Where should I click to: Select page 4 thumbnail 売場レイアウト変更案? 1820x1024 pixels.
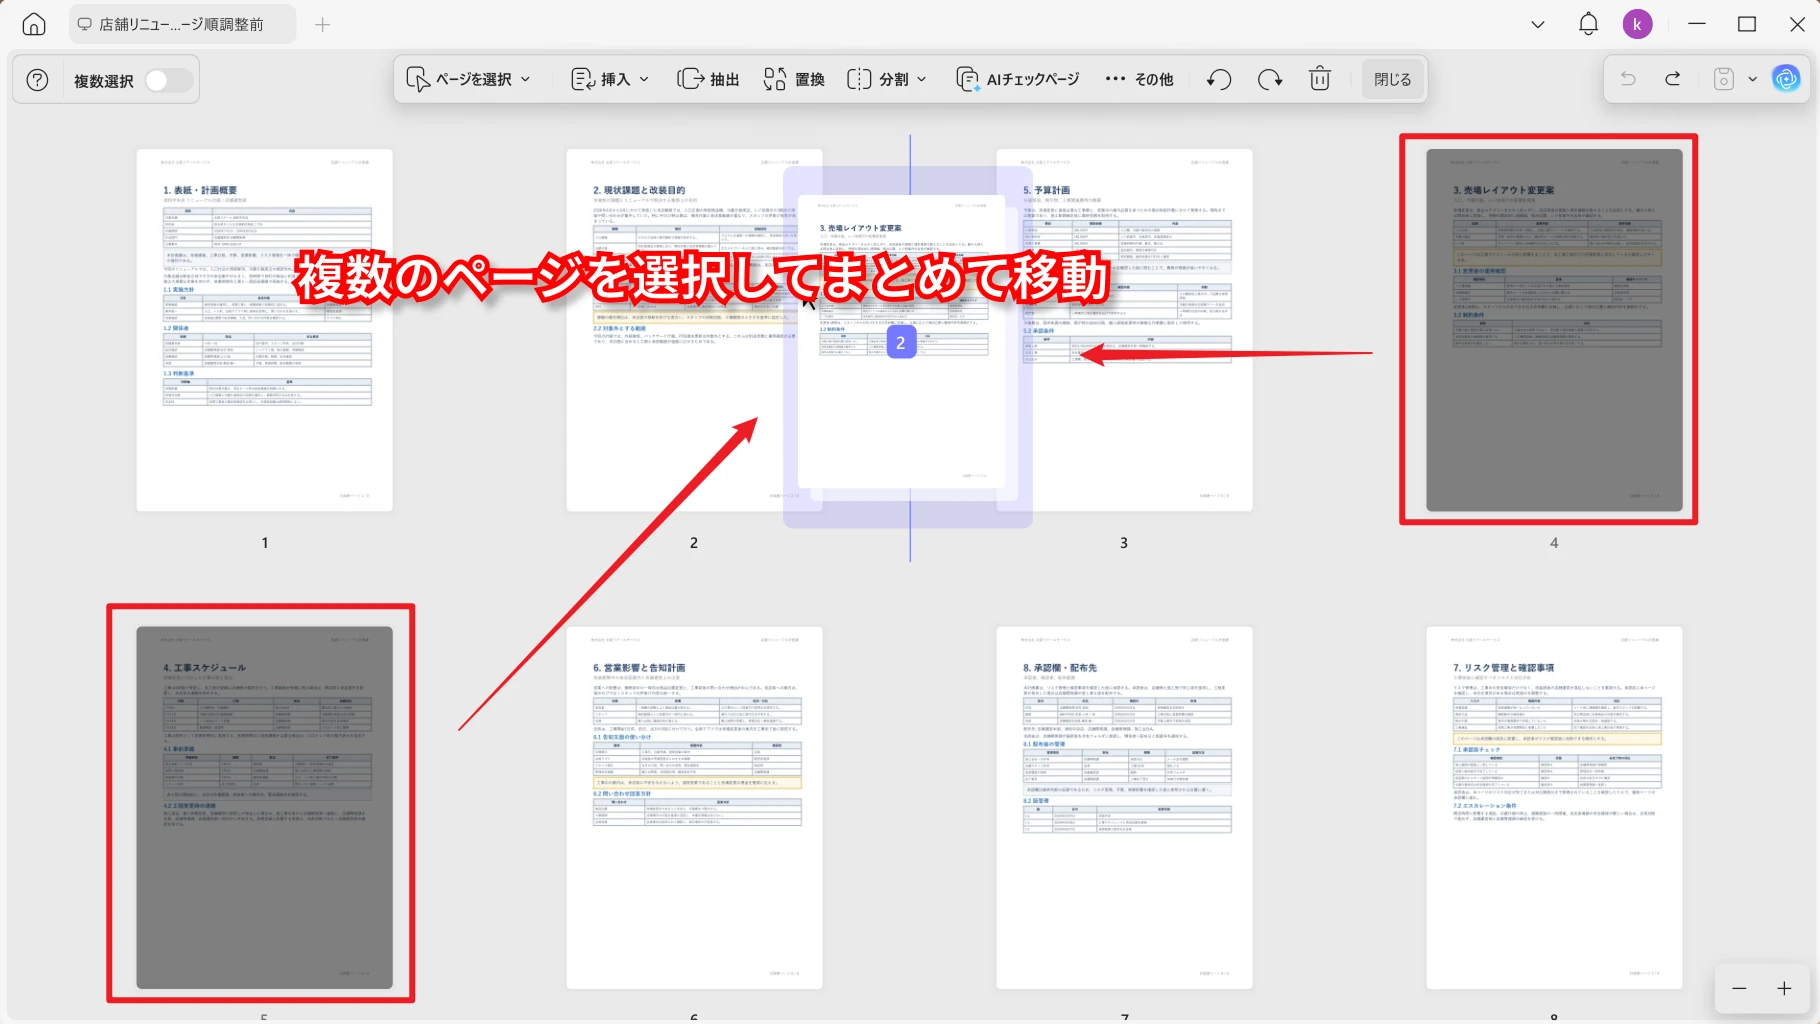click(1554, 330)
